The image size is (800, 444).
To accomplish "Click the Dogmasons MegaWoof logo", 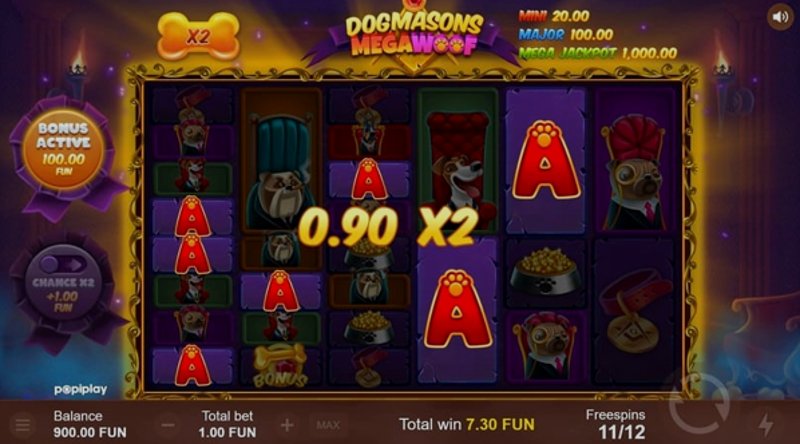I will tap(414, 34).
